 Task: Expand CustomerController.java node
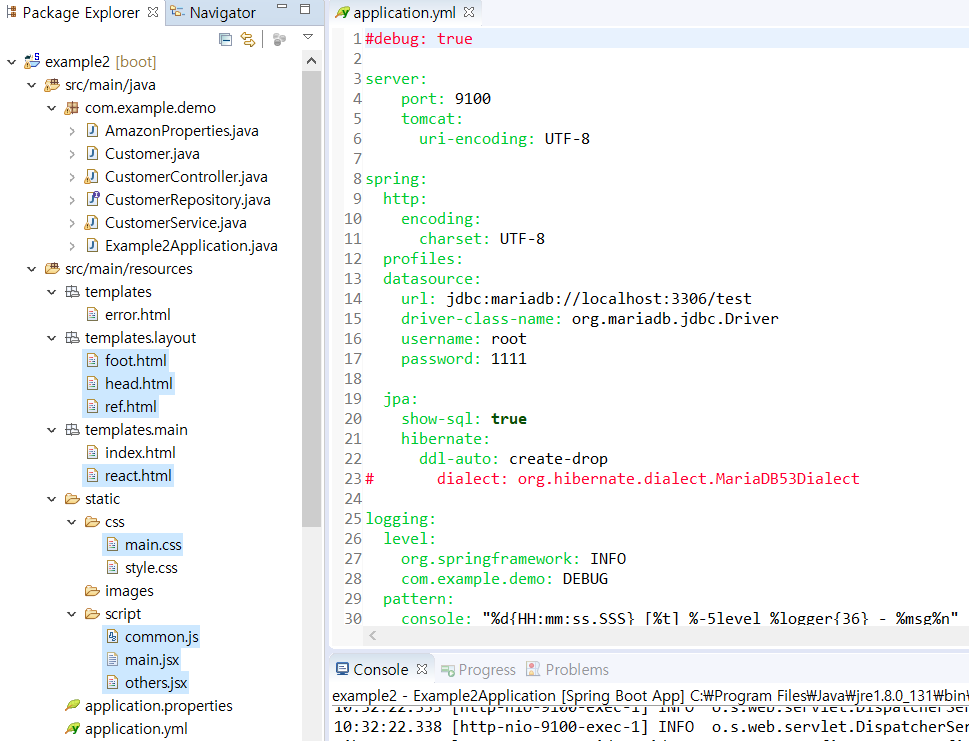point(72,177)
